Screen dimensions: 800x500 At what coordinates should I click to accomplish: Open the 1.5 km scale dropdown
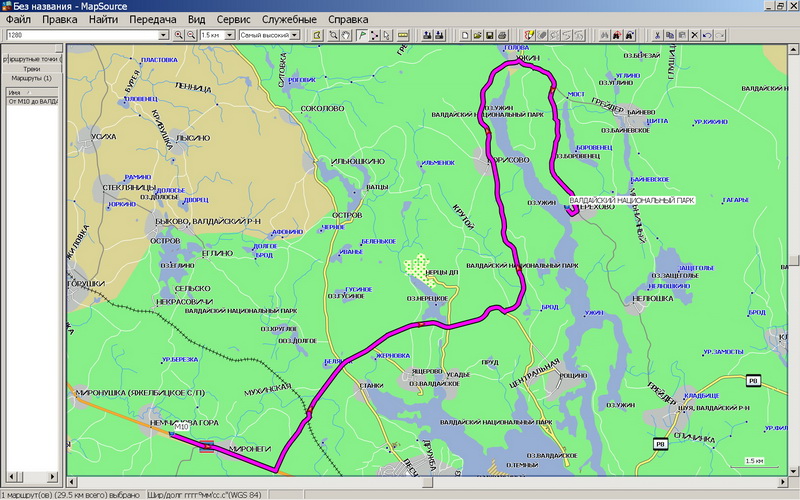pos(230,35)
